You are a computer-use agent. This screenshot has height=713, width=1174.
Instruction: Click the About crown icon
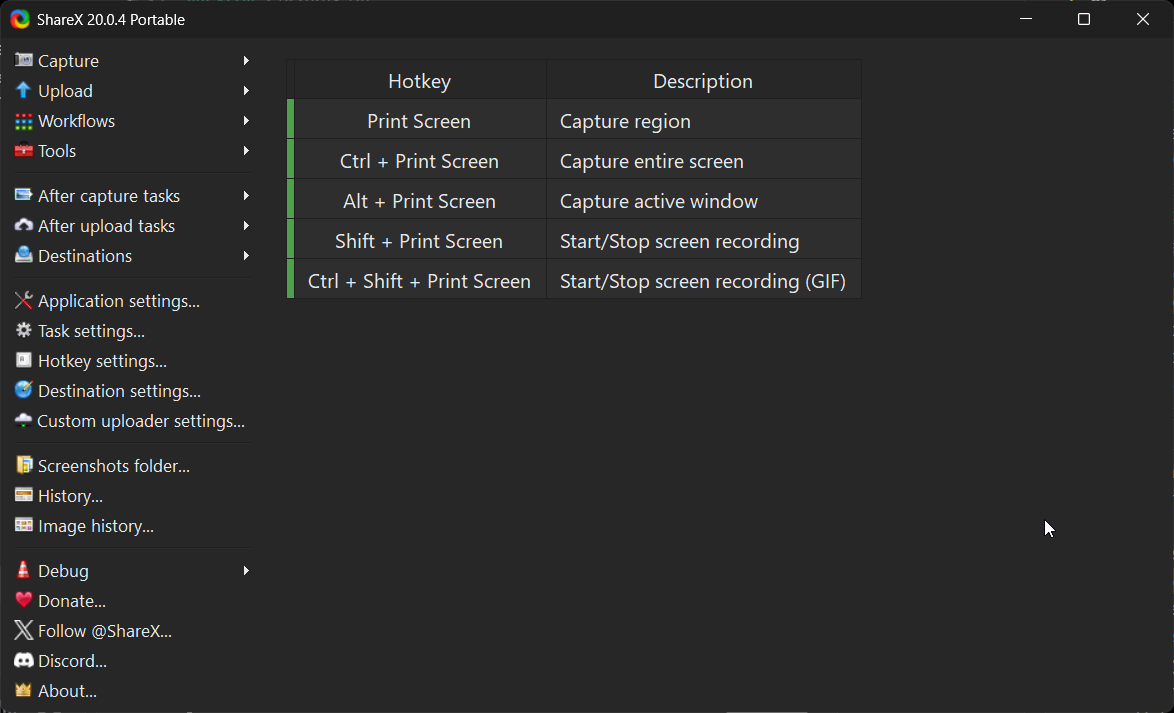pos(24,690)
